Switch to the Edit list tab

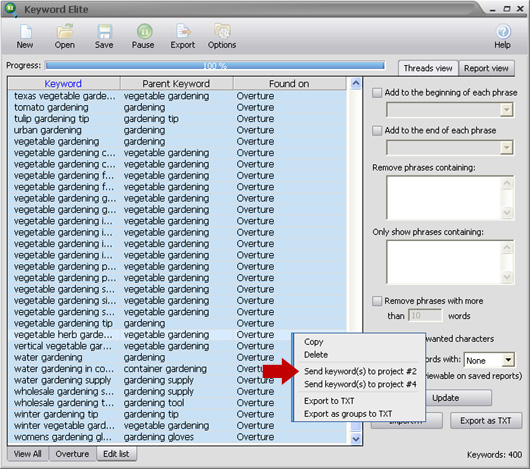click(x=116, y=454)
